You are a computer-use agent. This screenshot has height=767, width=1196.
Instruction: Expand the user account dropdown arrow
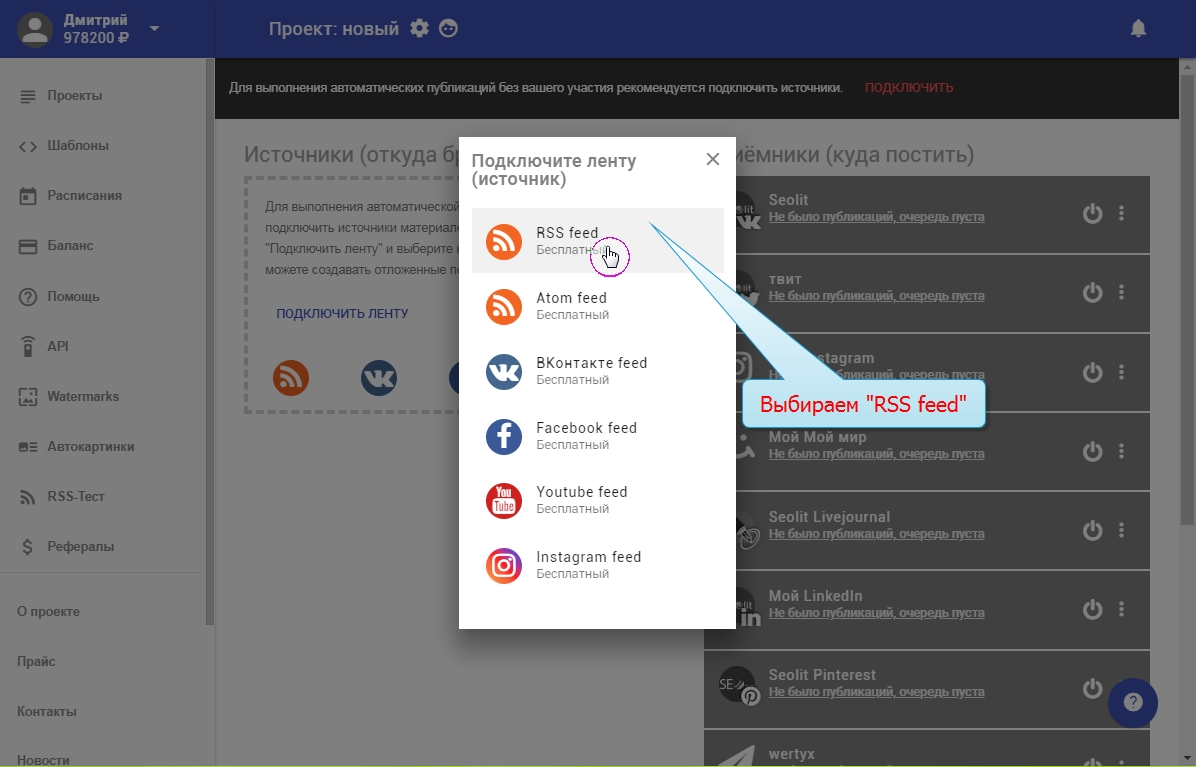click(x=154, y=29)
